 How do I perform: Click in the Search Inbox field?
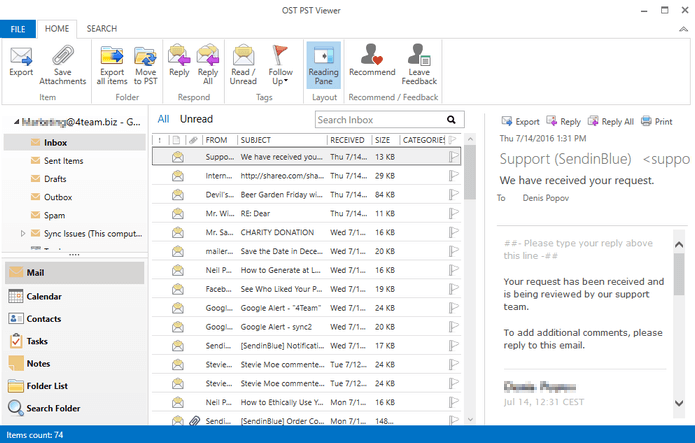pos(380,120)
